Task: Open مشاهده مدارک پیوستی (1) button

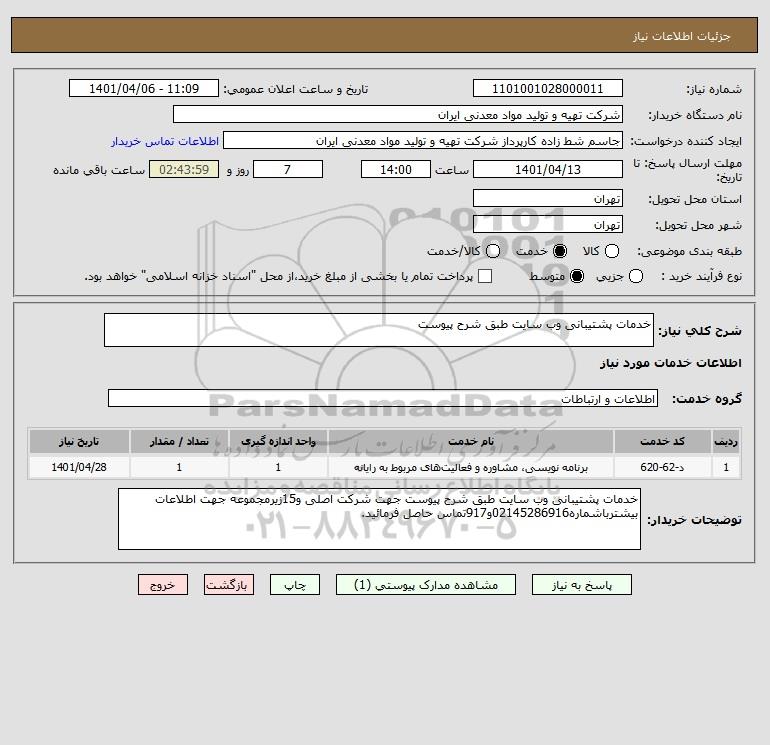Action: (x=426, y=585)
